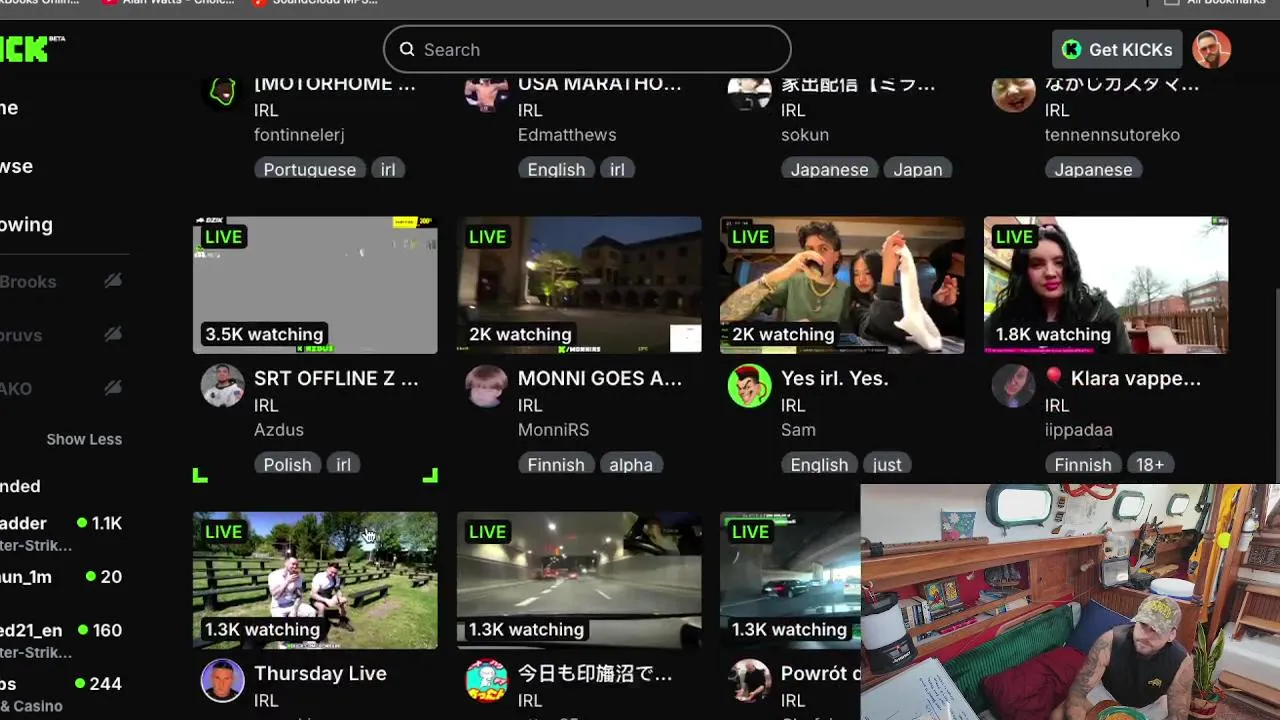Open recommended channel with 20 viewers
Viewport: 1280px width, 720px height.
pos(61,577)
